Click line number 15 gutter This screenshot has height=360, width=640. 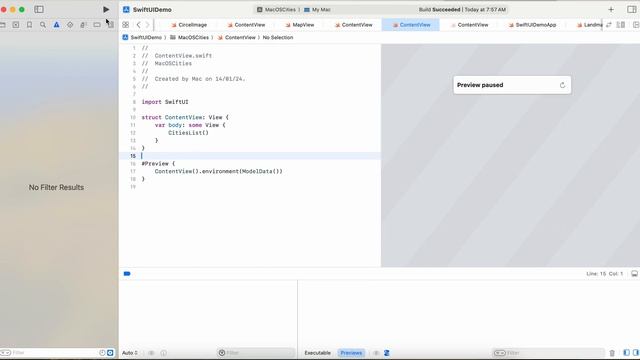pos(133,156)
